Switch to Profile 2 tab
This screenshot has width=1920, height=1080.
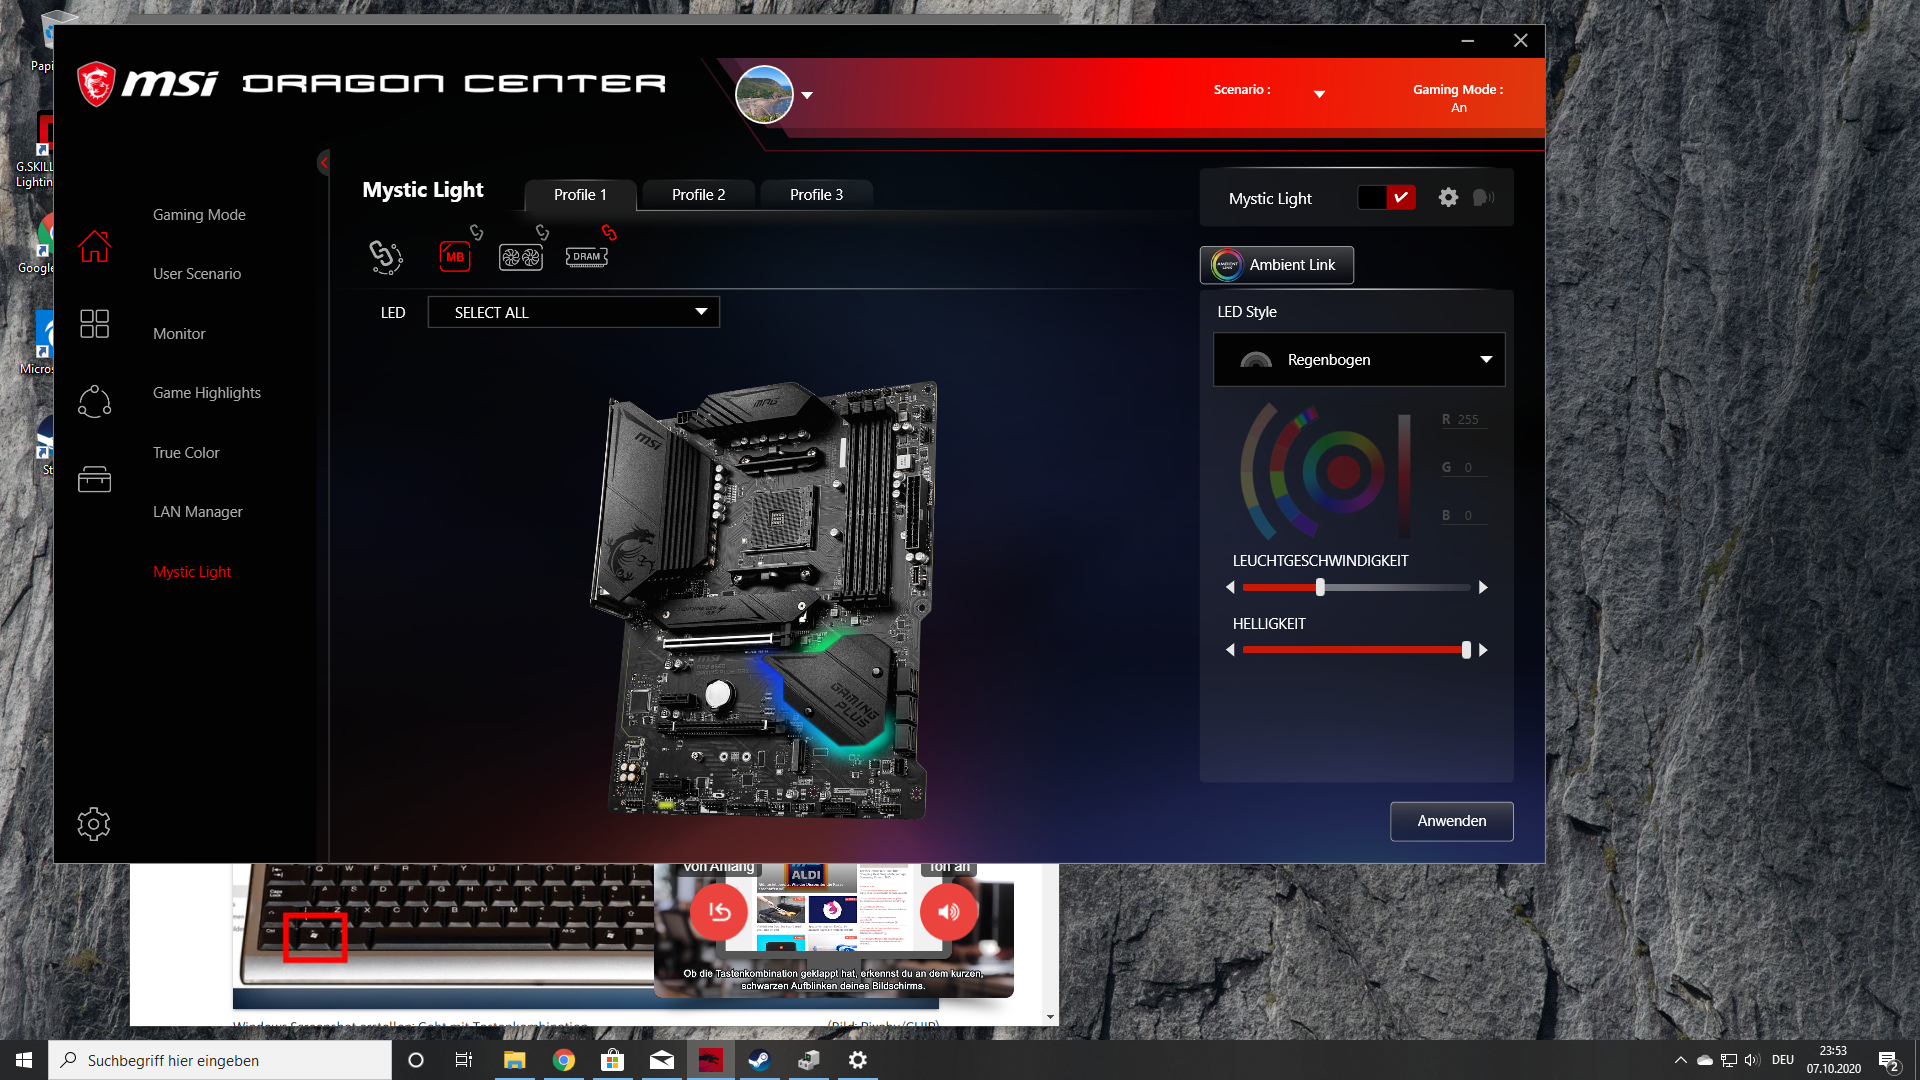(x=698, y=195)
